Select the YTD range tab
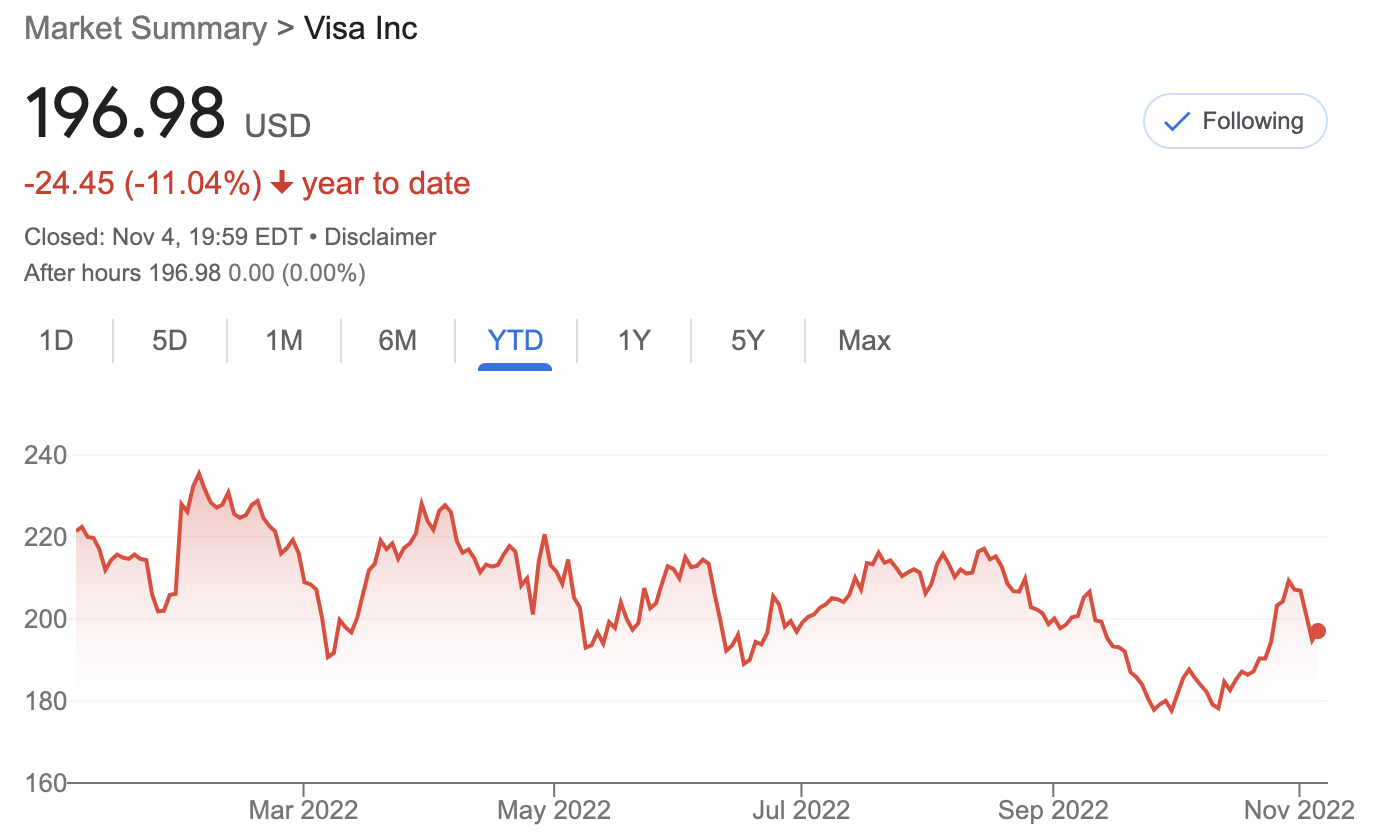 pos(515,341)
